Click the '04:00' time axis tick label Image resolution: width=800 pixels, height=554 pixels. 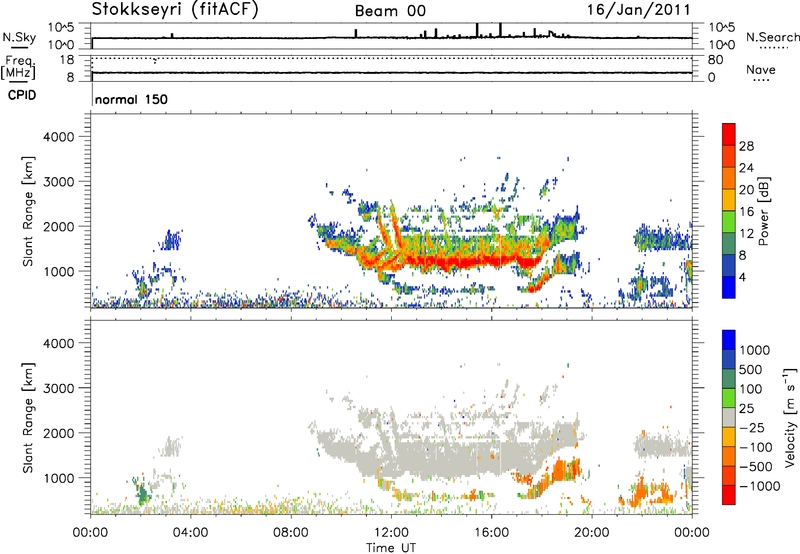pos(190,533)
